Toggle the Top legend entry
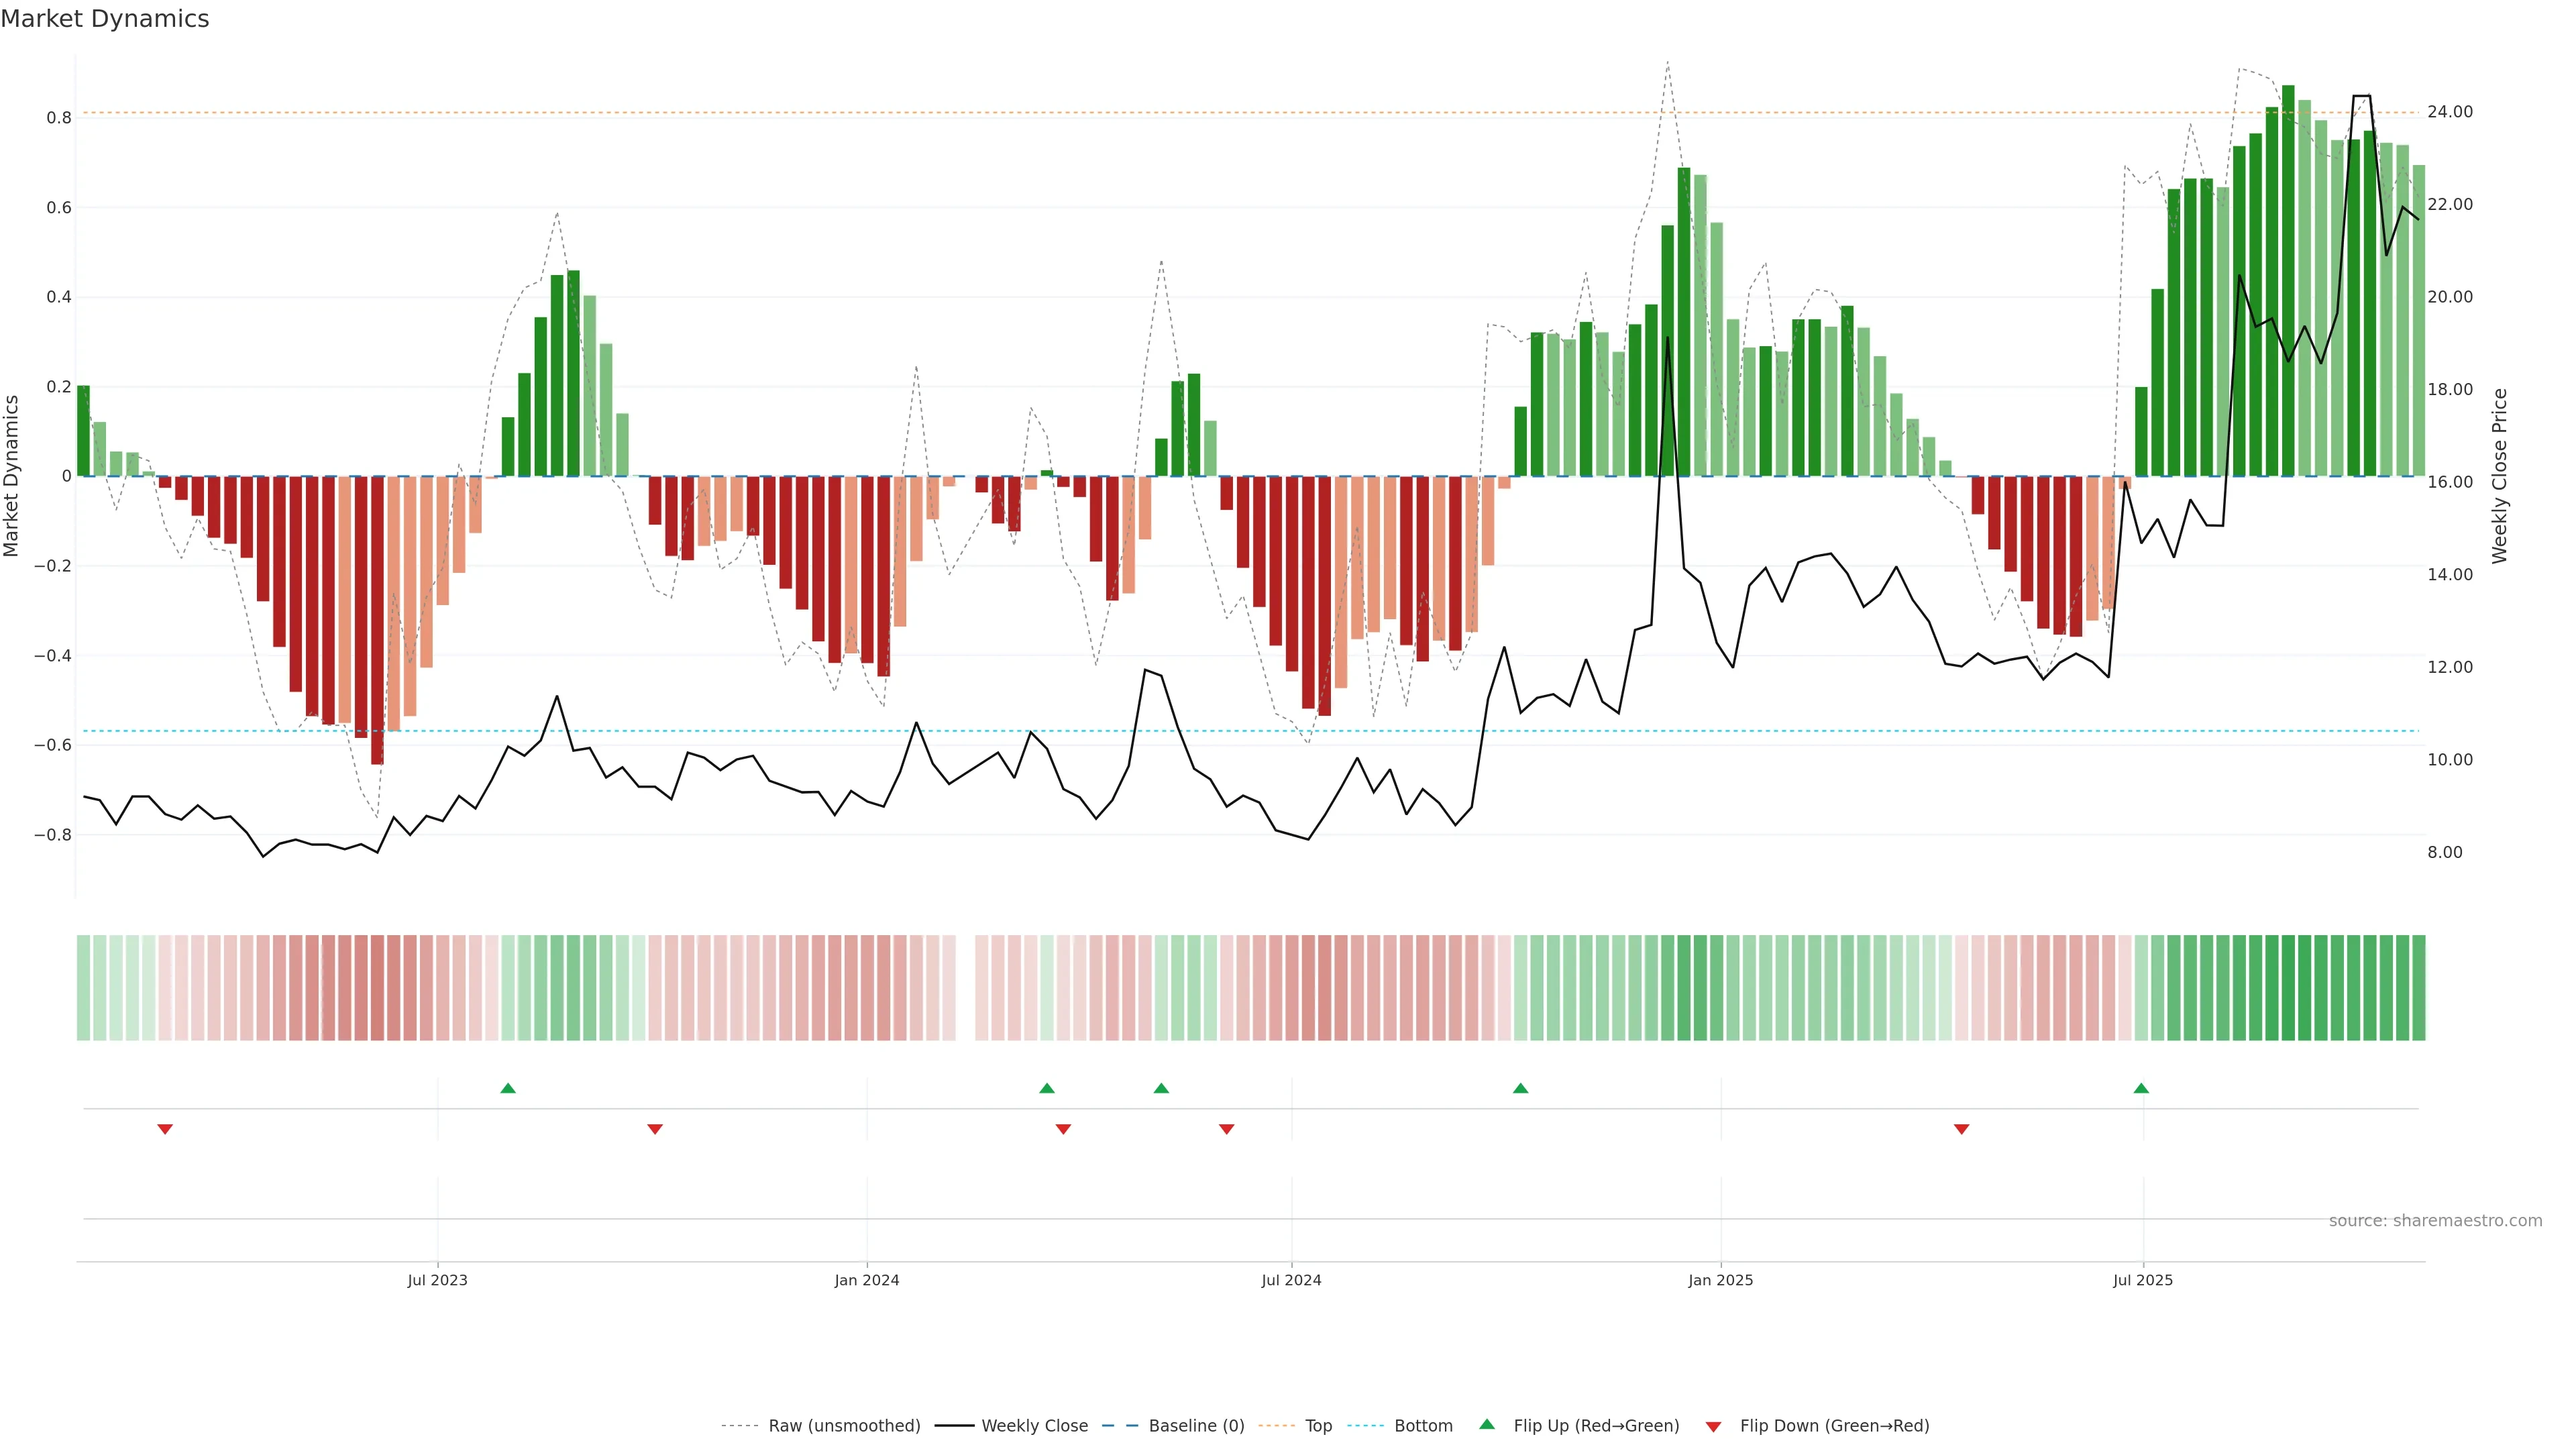This screenshot has width=2576, height=1449. pos(1318,1426)
